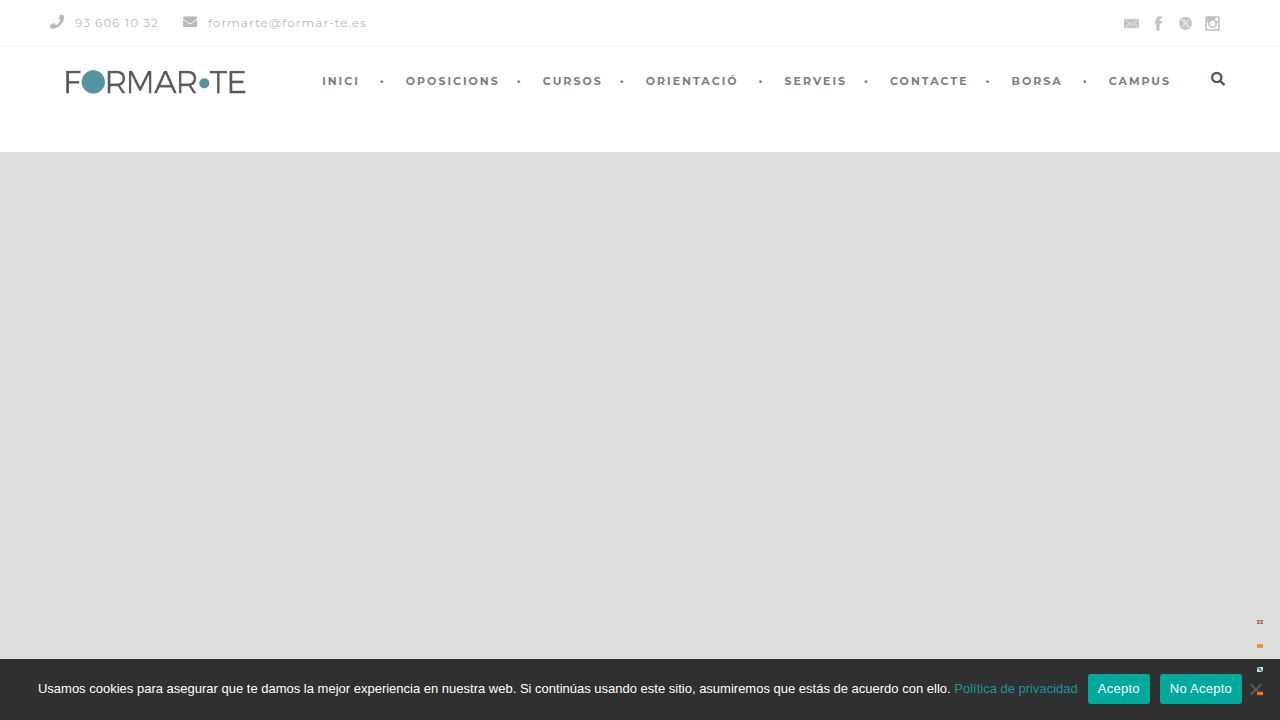
Task: Open the Oposicions menu
Action: [x=452, y=81]
